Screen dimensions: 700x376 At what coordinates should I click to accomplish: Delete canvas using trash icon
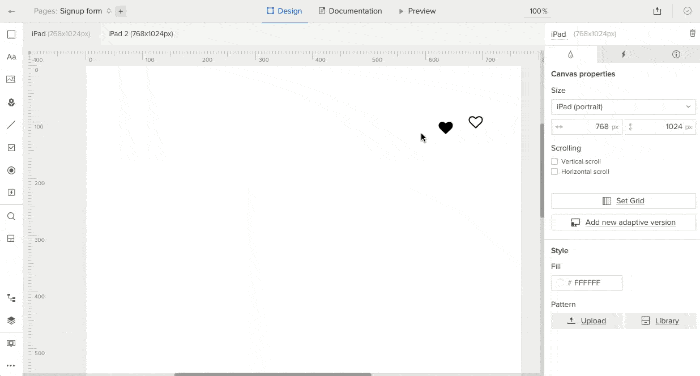[x=692, y=33]
